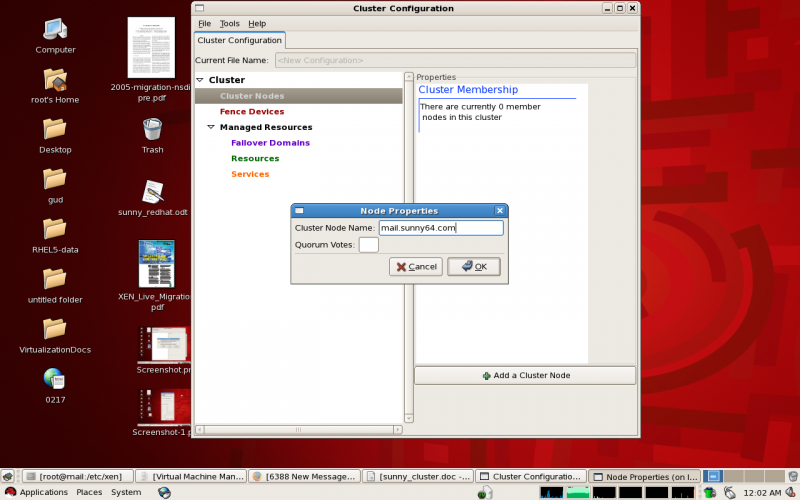Select the XEN_Live_Migration pdf thumbnail
800x500 pixels.
click(x=157, y=264)
